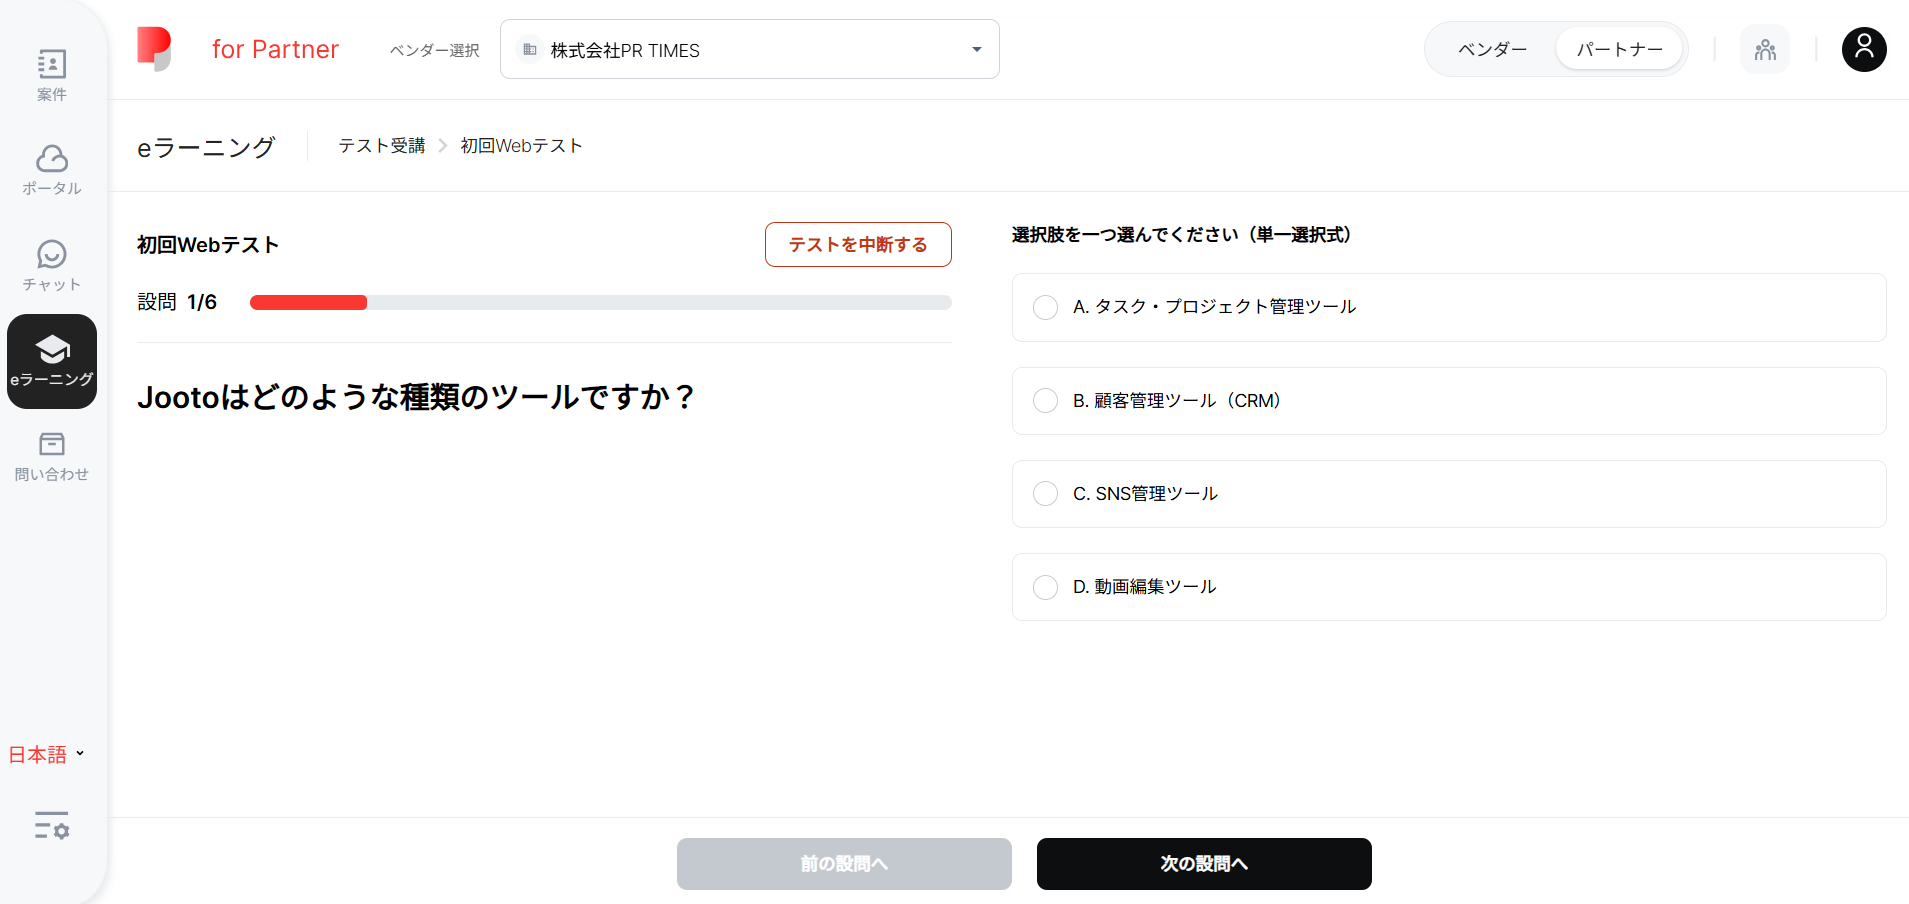
Task: Select answer B. 顧客管理ツール (CRM)
Action: [1045, 401]
